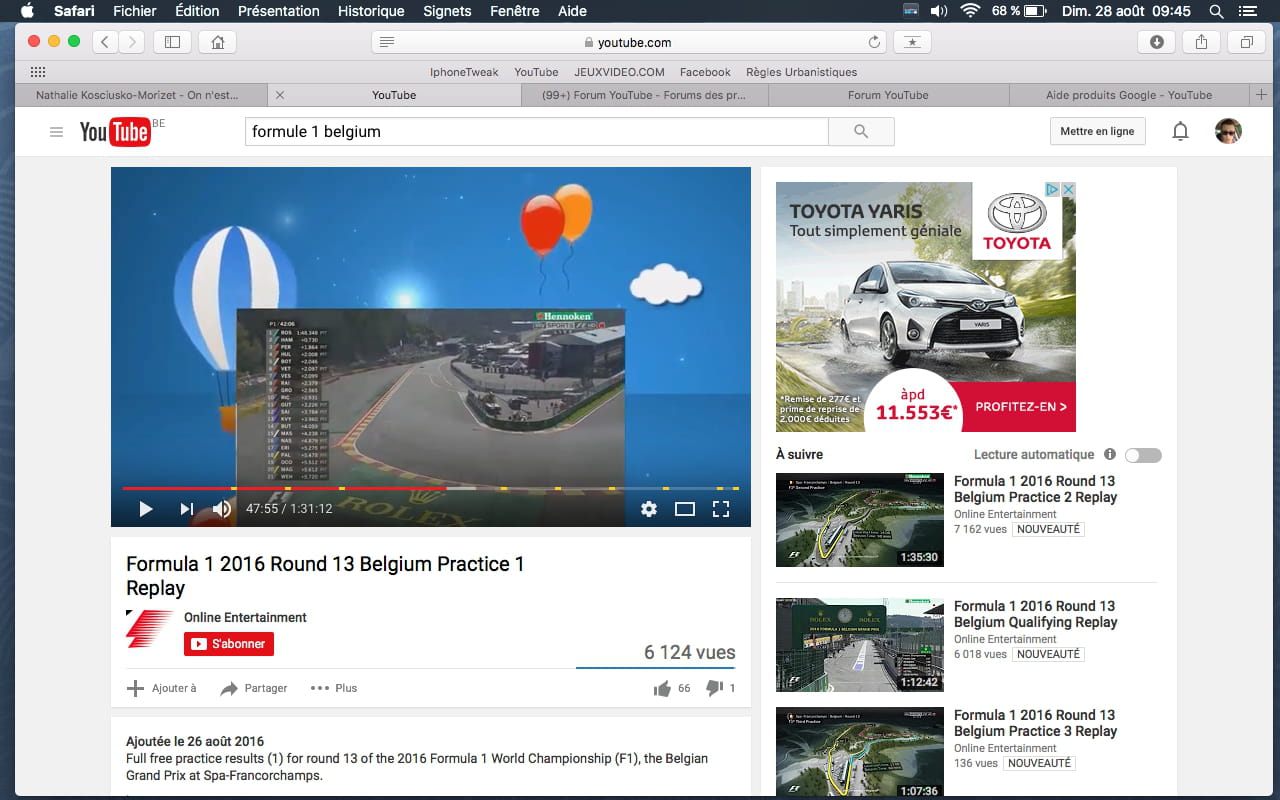Image resolution: width=1280 pixels, height=800 pixels.
Task: Open Règles Urbanistiques bookmark
Action: point(801,72)
